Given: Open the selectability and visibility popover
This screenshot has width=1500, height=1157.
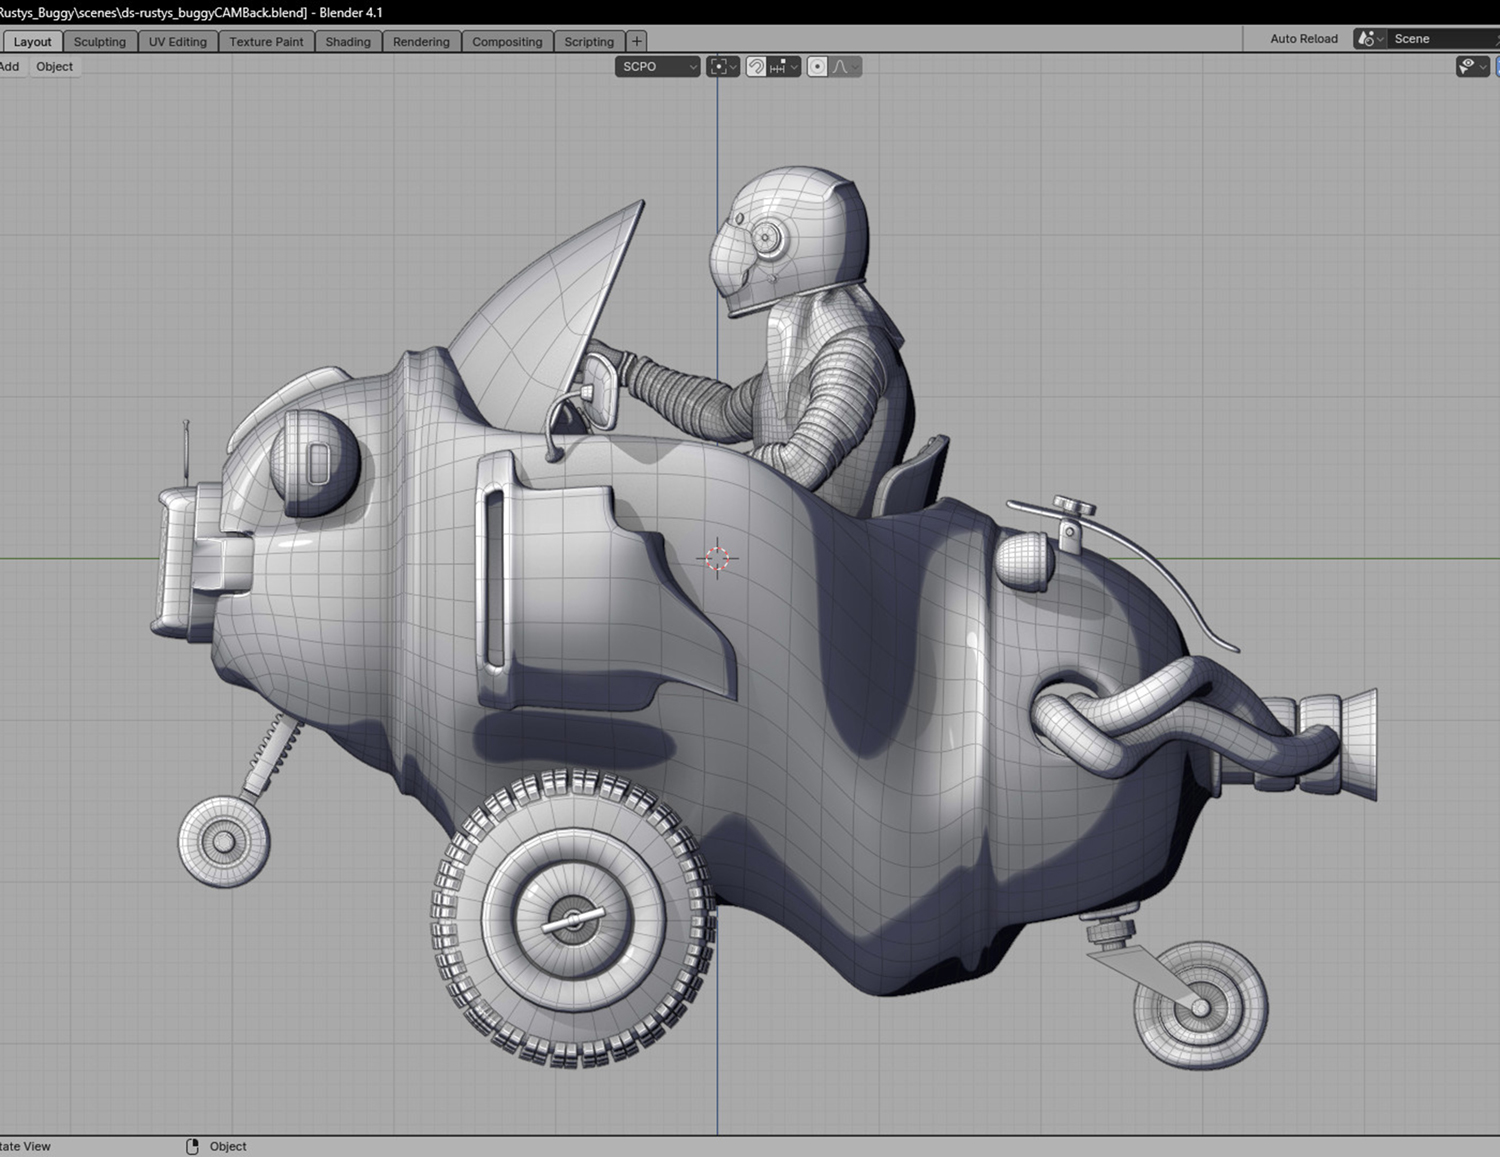Looking at the screenshot, I should [1472, 67].
